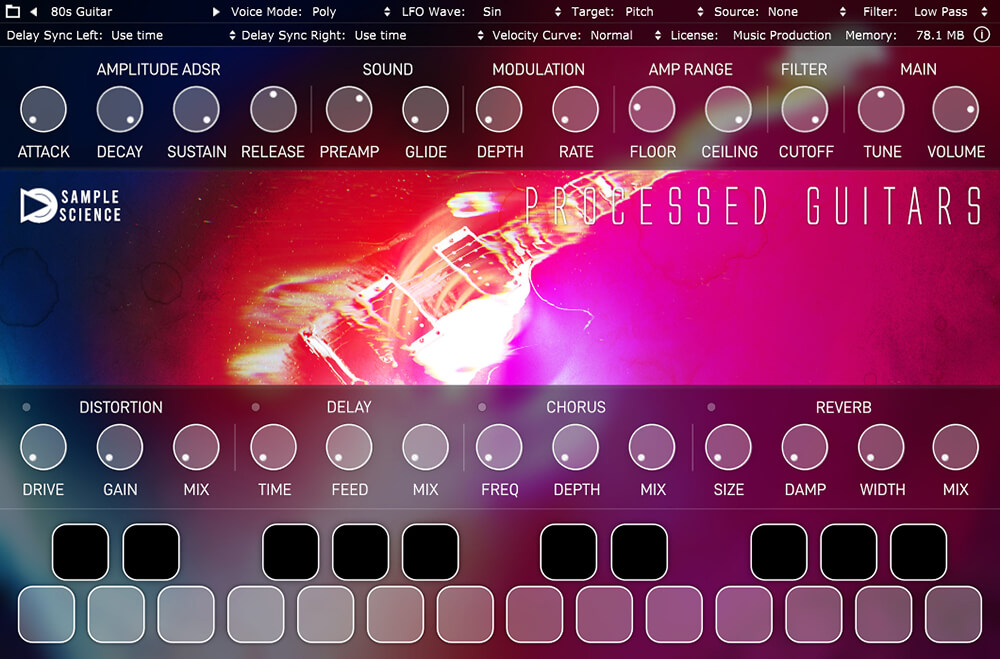Click the Distortion Drive knob
This screenshot has width=1000, height=659.
pyautogui.click(x=43, y=447)
